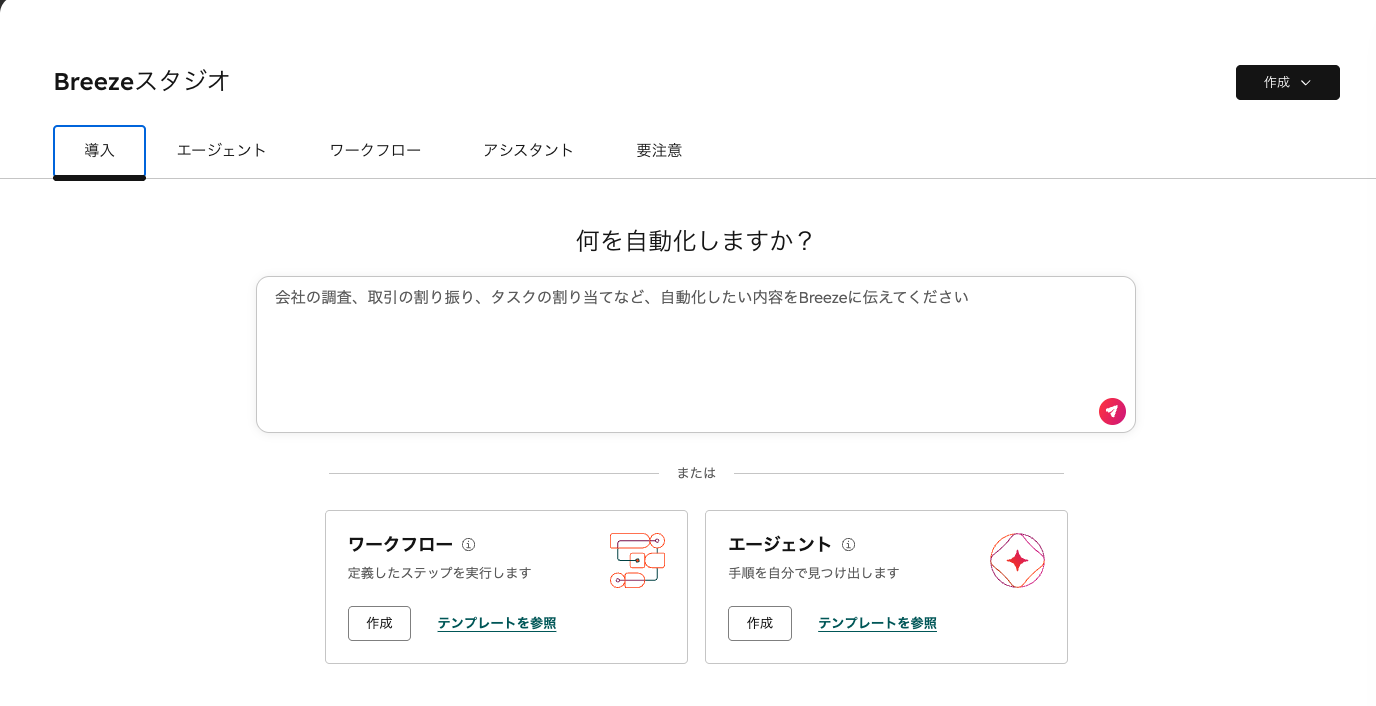Create an agent with the 作成 button
1376x706 pixels.
click(x=760, y=623)
